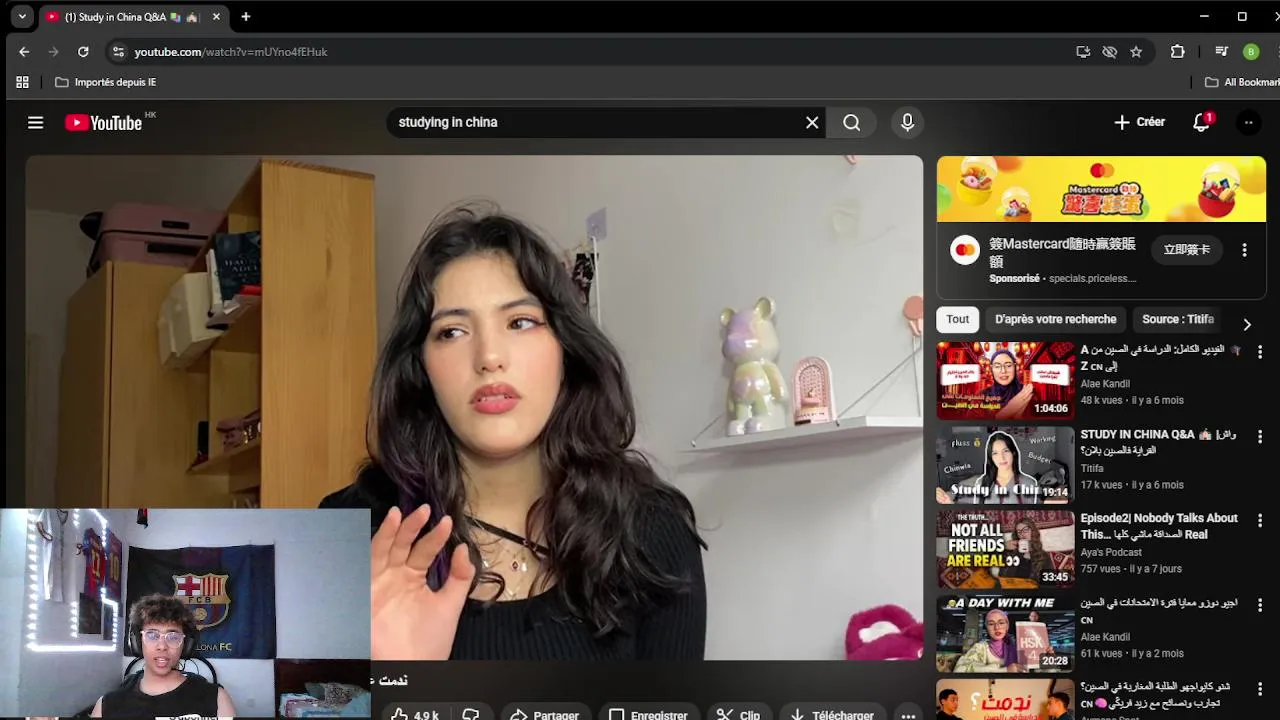Click the crossed-out eye tracking icon

pos(1109,52)
